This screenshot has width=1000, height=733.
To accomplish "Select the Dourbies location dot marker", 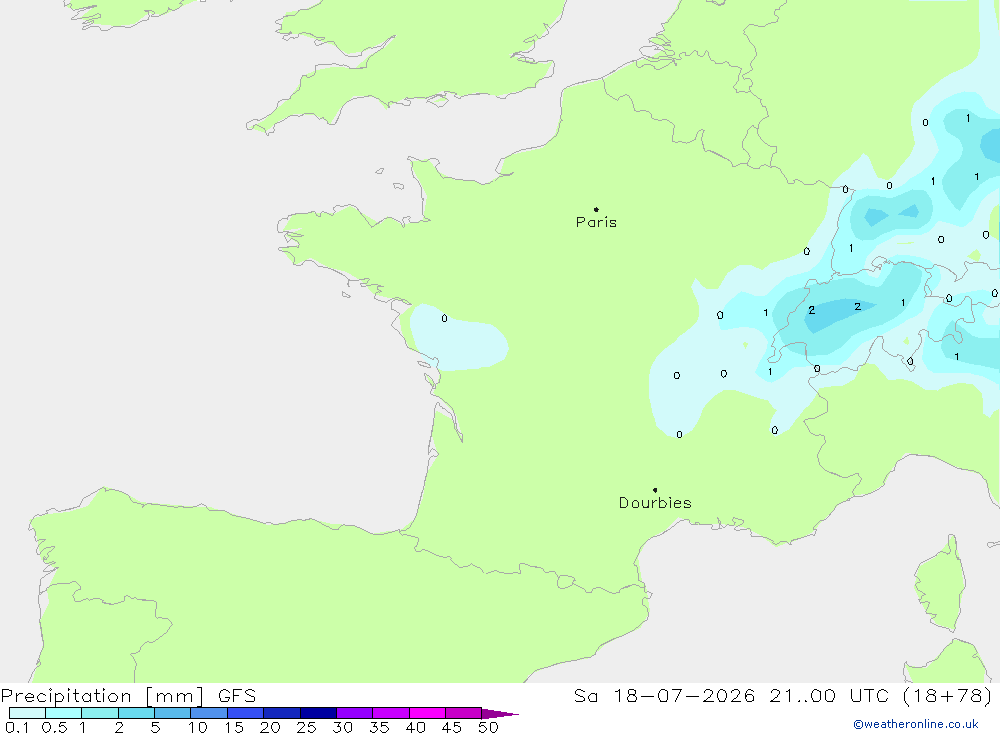I will pyautogui.click(x=655, y=490).
